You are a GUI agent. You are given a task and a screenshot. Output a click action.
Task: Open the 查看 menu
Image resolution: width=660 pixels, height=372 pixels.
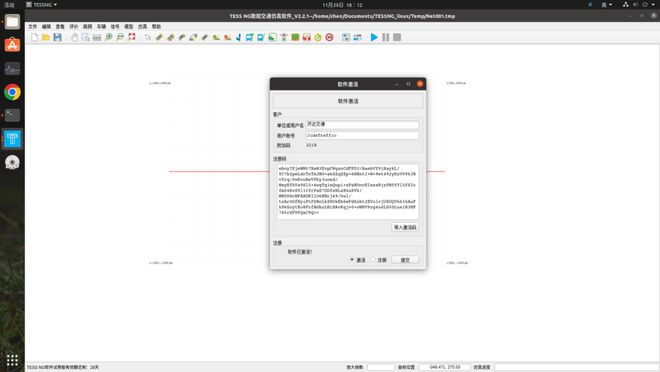[x=60, y=27]
